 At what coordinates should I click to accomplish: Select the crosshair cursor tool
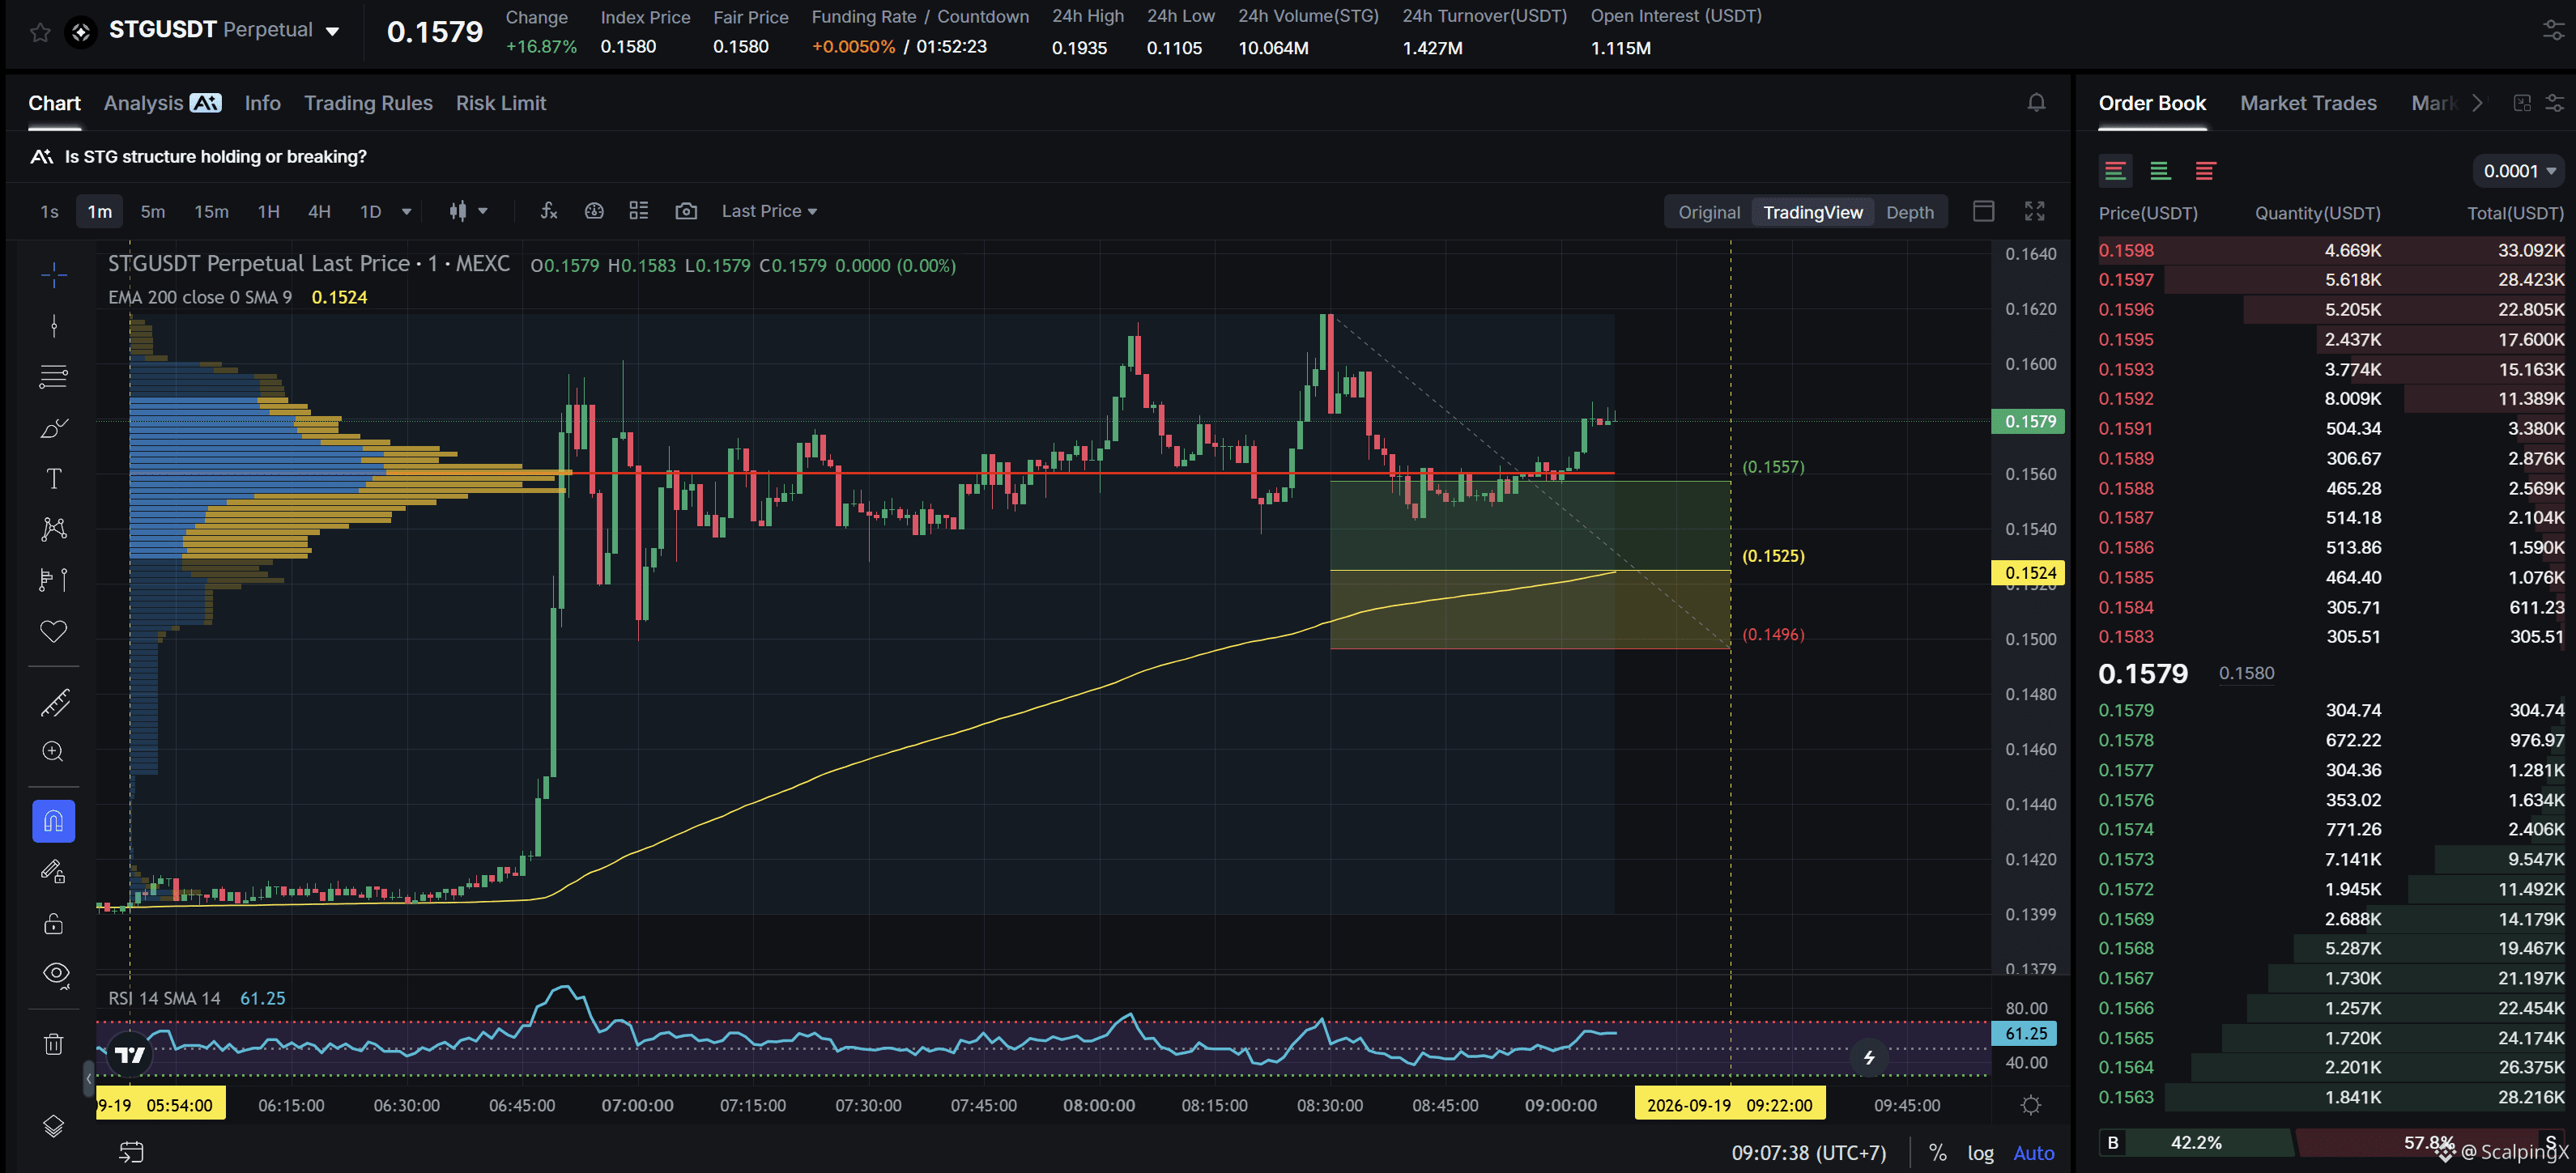tap(54, 274)
